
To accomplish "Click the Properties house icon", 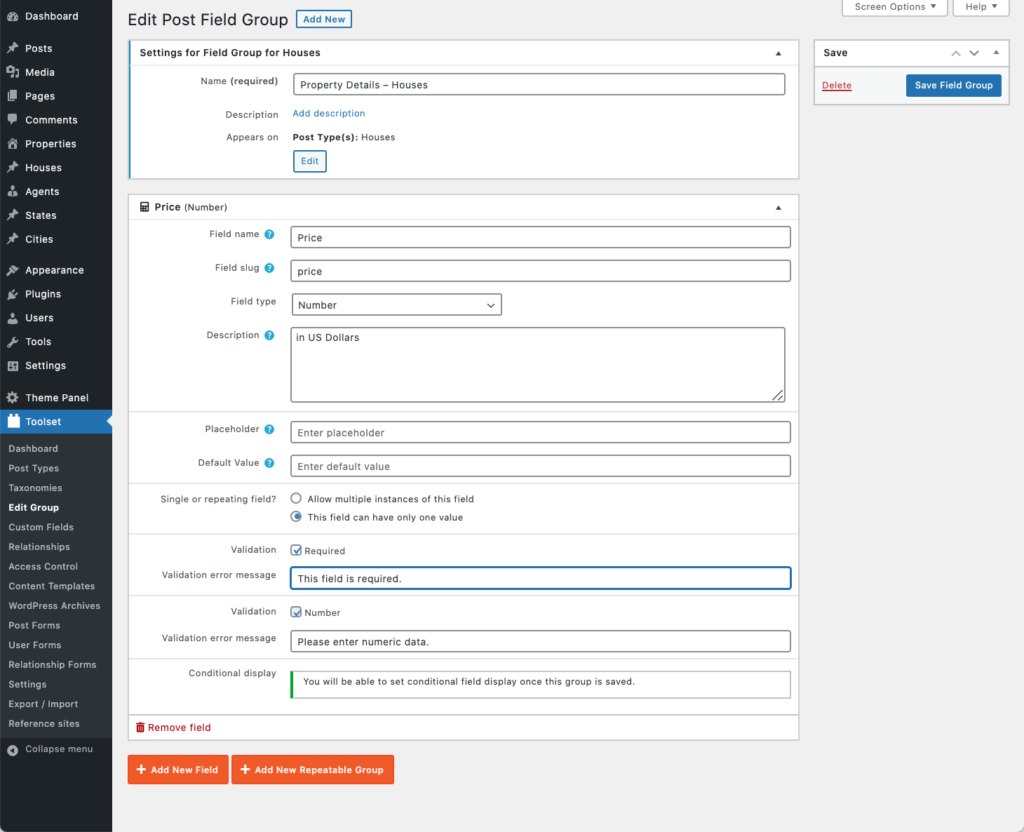I will pos(12,144).
